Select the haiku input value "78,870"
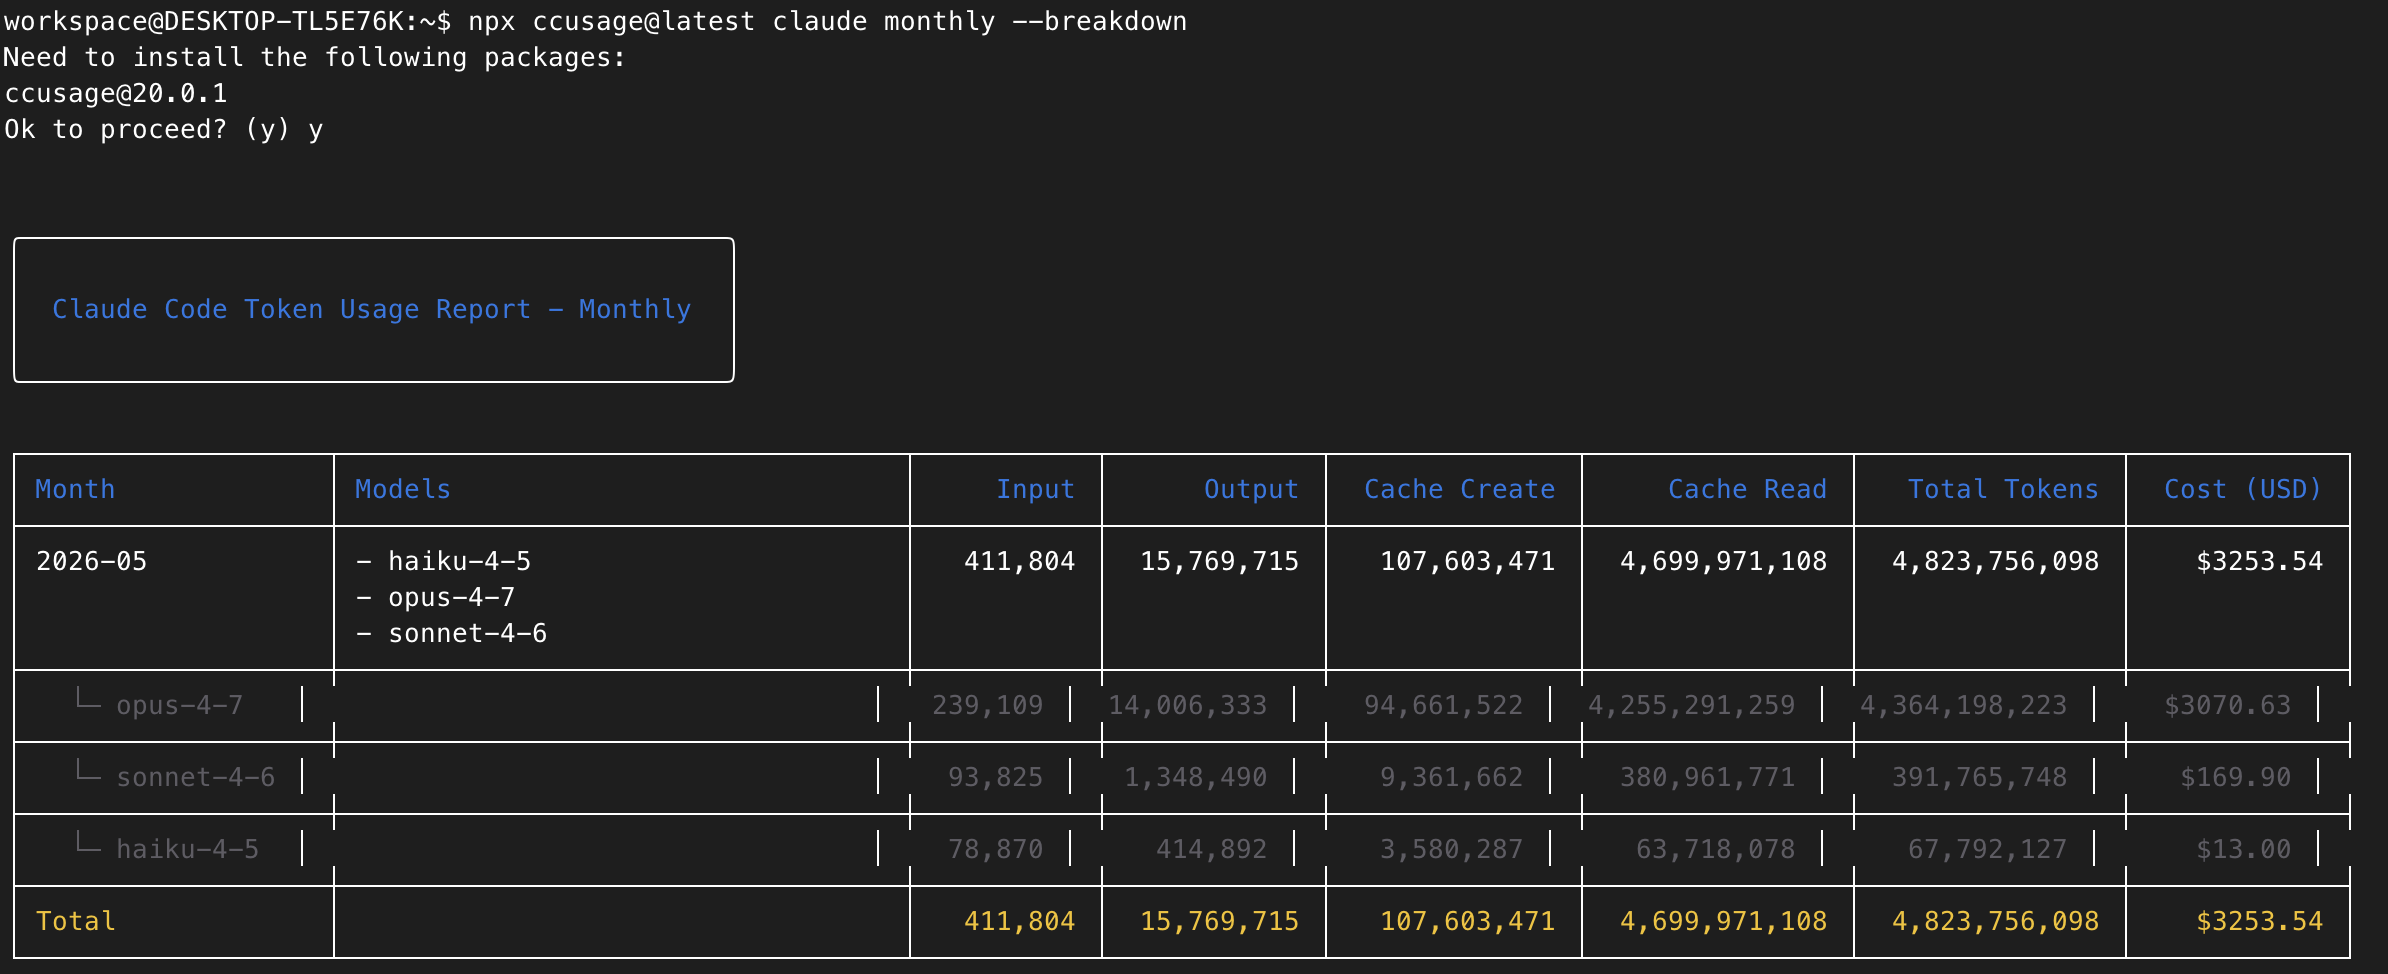 click(995, 849)
